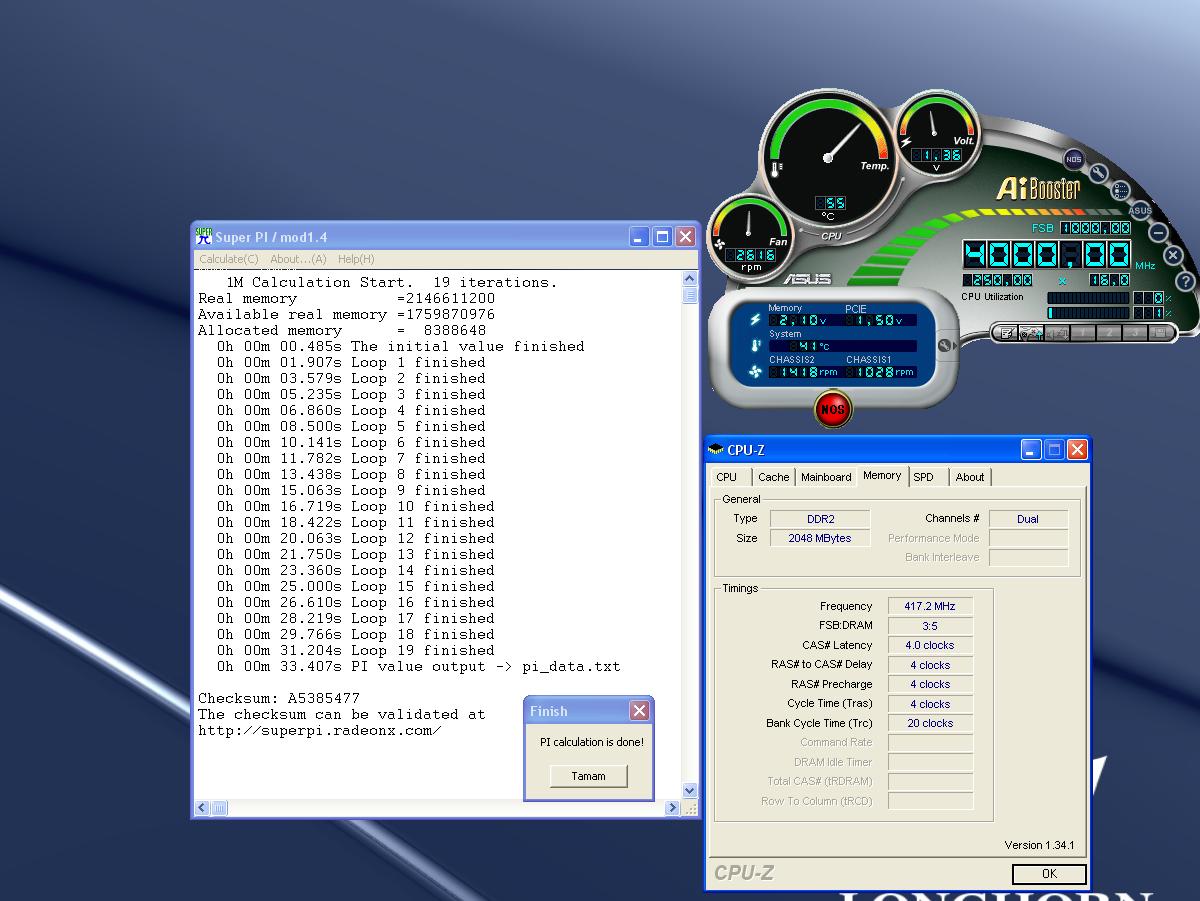Click the DDR2 Type field in CPU-Z
Viewport: 1200px width, 901px height.
820,519
